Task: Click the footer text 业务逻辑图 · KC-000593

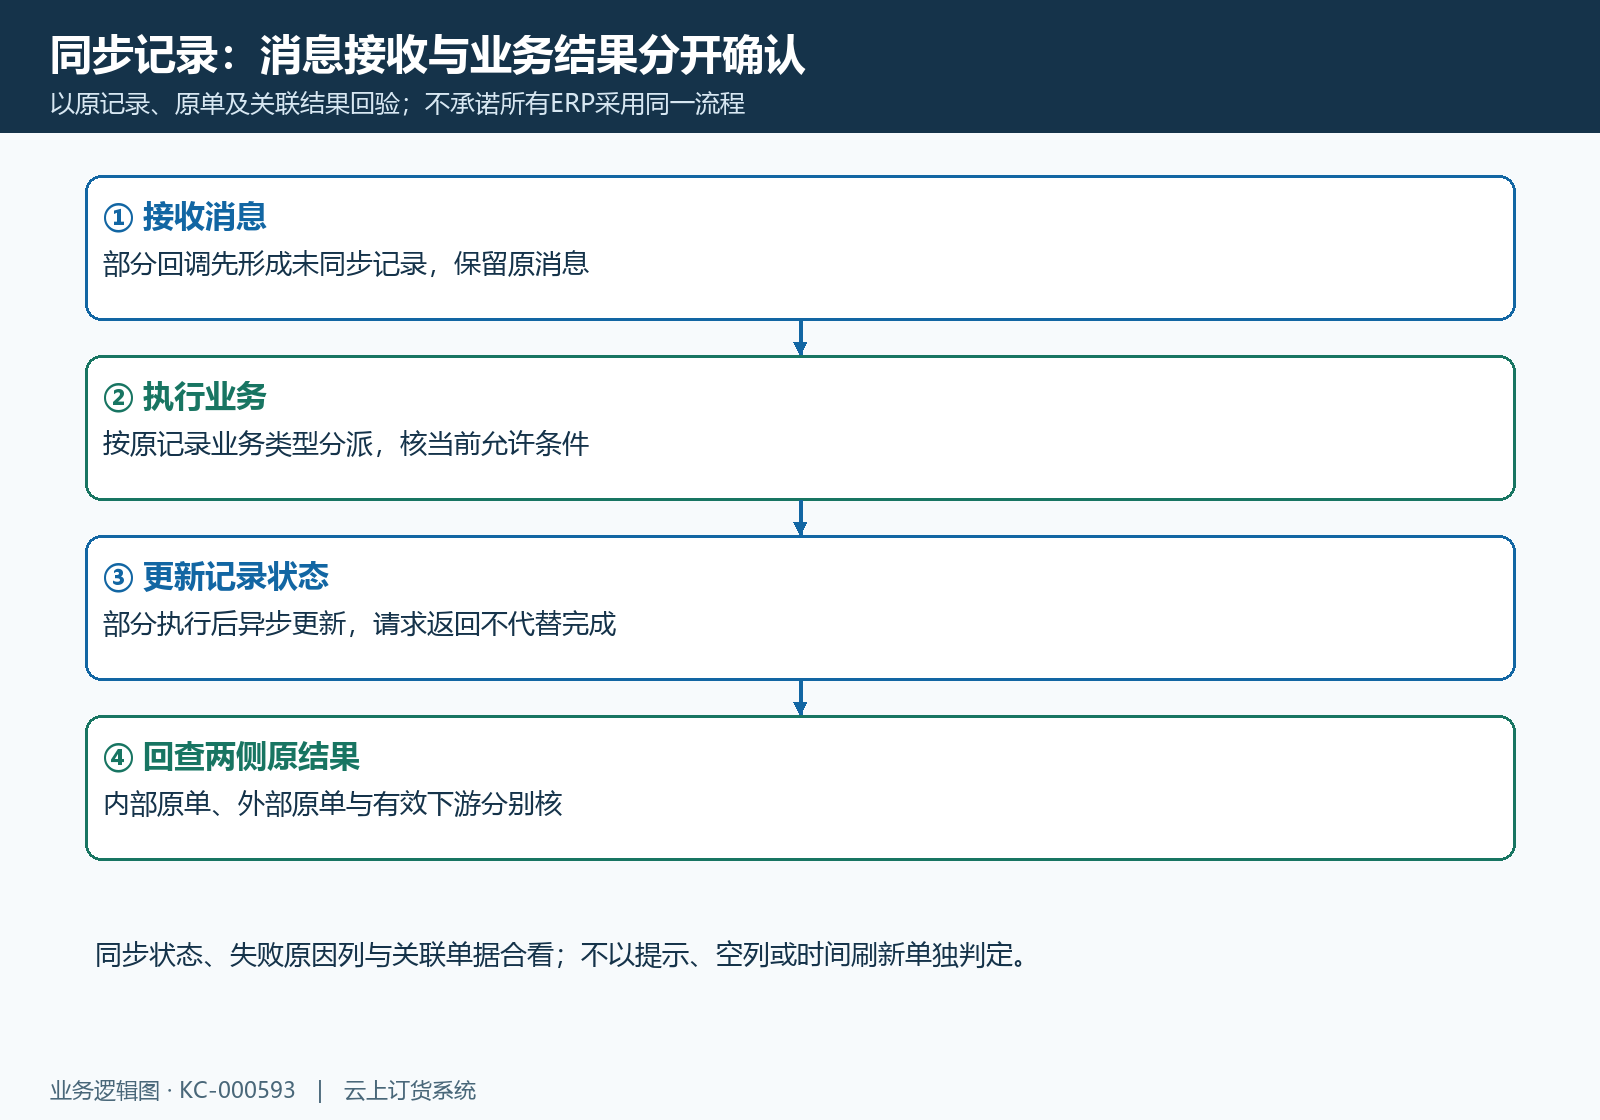Action: [x=173, y=1090]
